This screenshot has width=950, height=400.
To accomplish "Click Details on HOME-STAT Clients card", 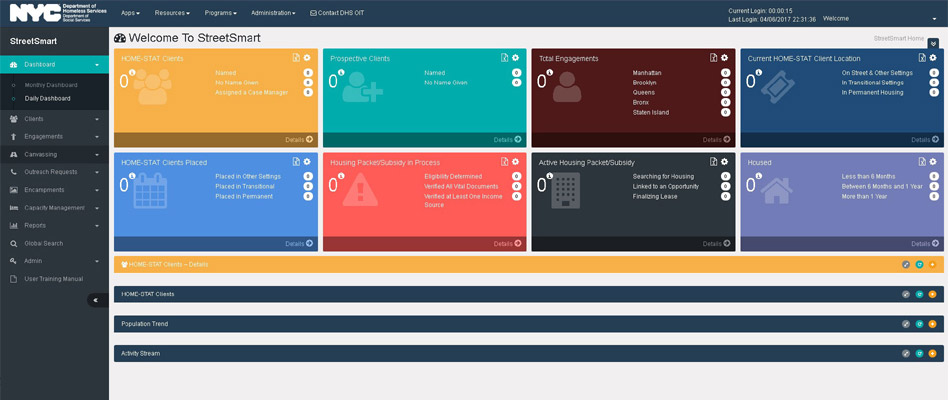I will click(299, 139).
